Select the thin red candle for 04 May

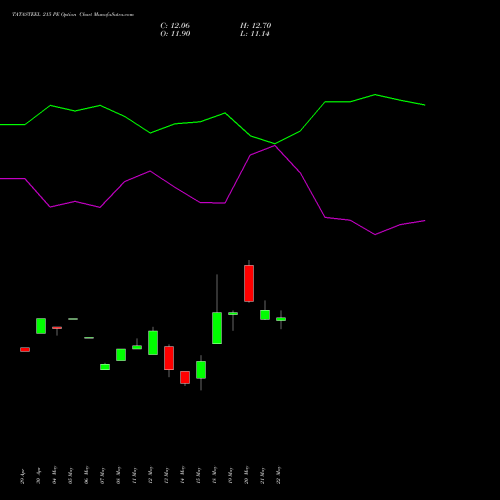pos(57,328)
